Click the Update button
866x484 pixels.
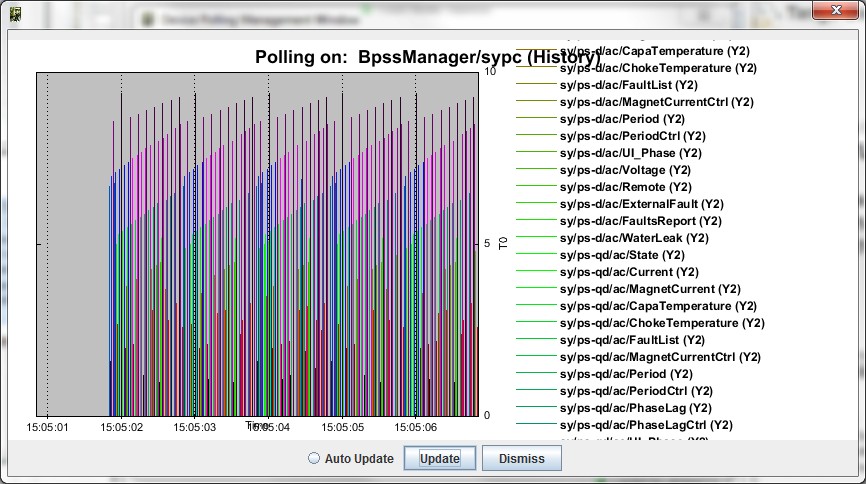pyautogui.click(x=440, y=458)
